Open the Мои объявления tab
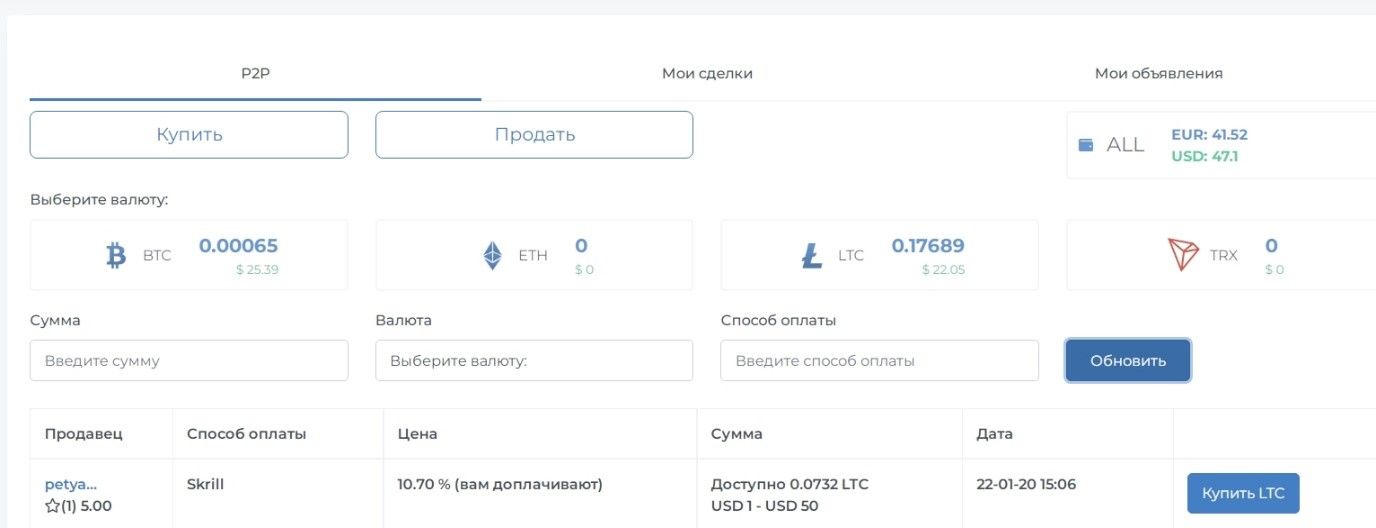 1158,73
